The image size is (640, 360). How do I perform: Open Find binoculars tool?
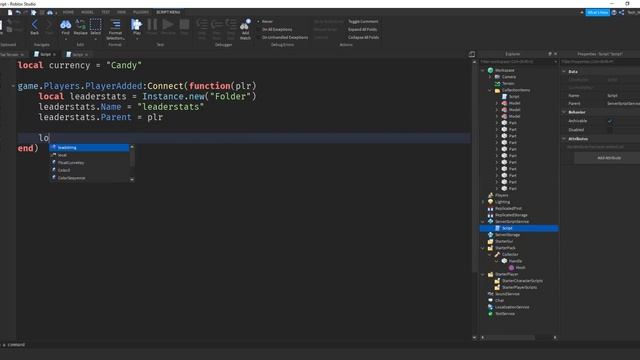[65, 25]
